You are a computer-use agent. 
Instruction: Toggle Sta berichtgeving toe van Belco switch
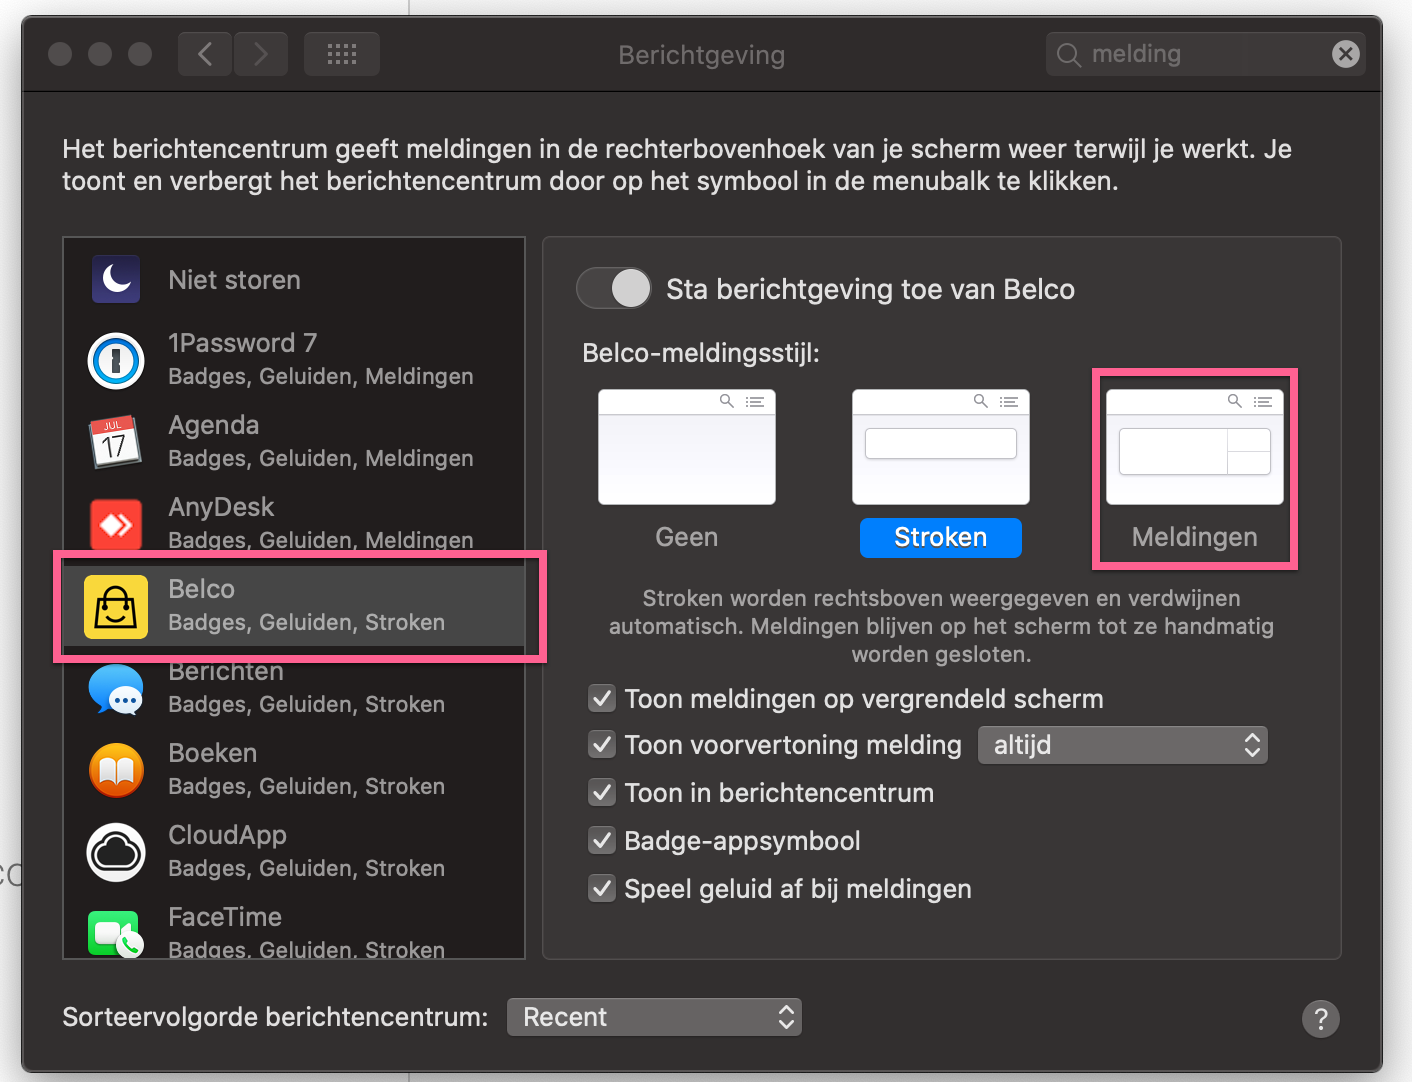coord(614,289)
